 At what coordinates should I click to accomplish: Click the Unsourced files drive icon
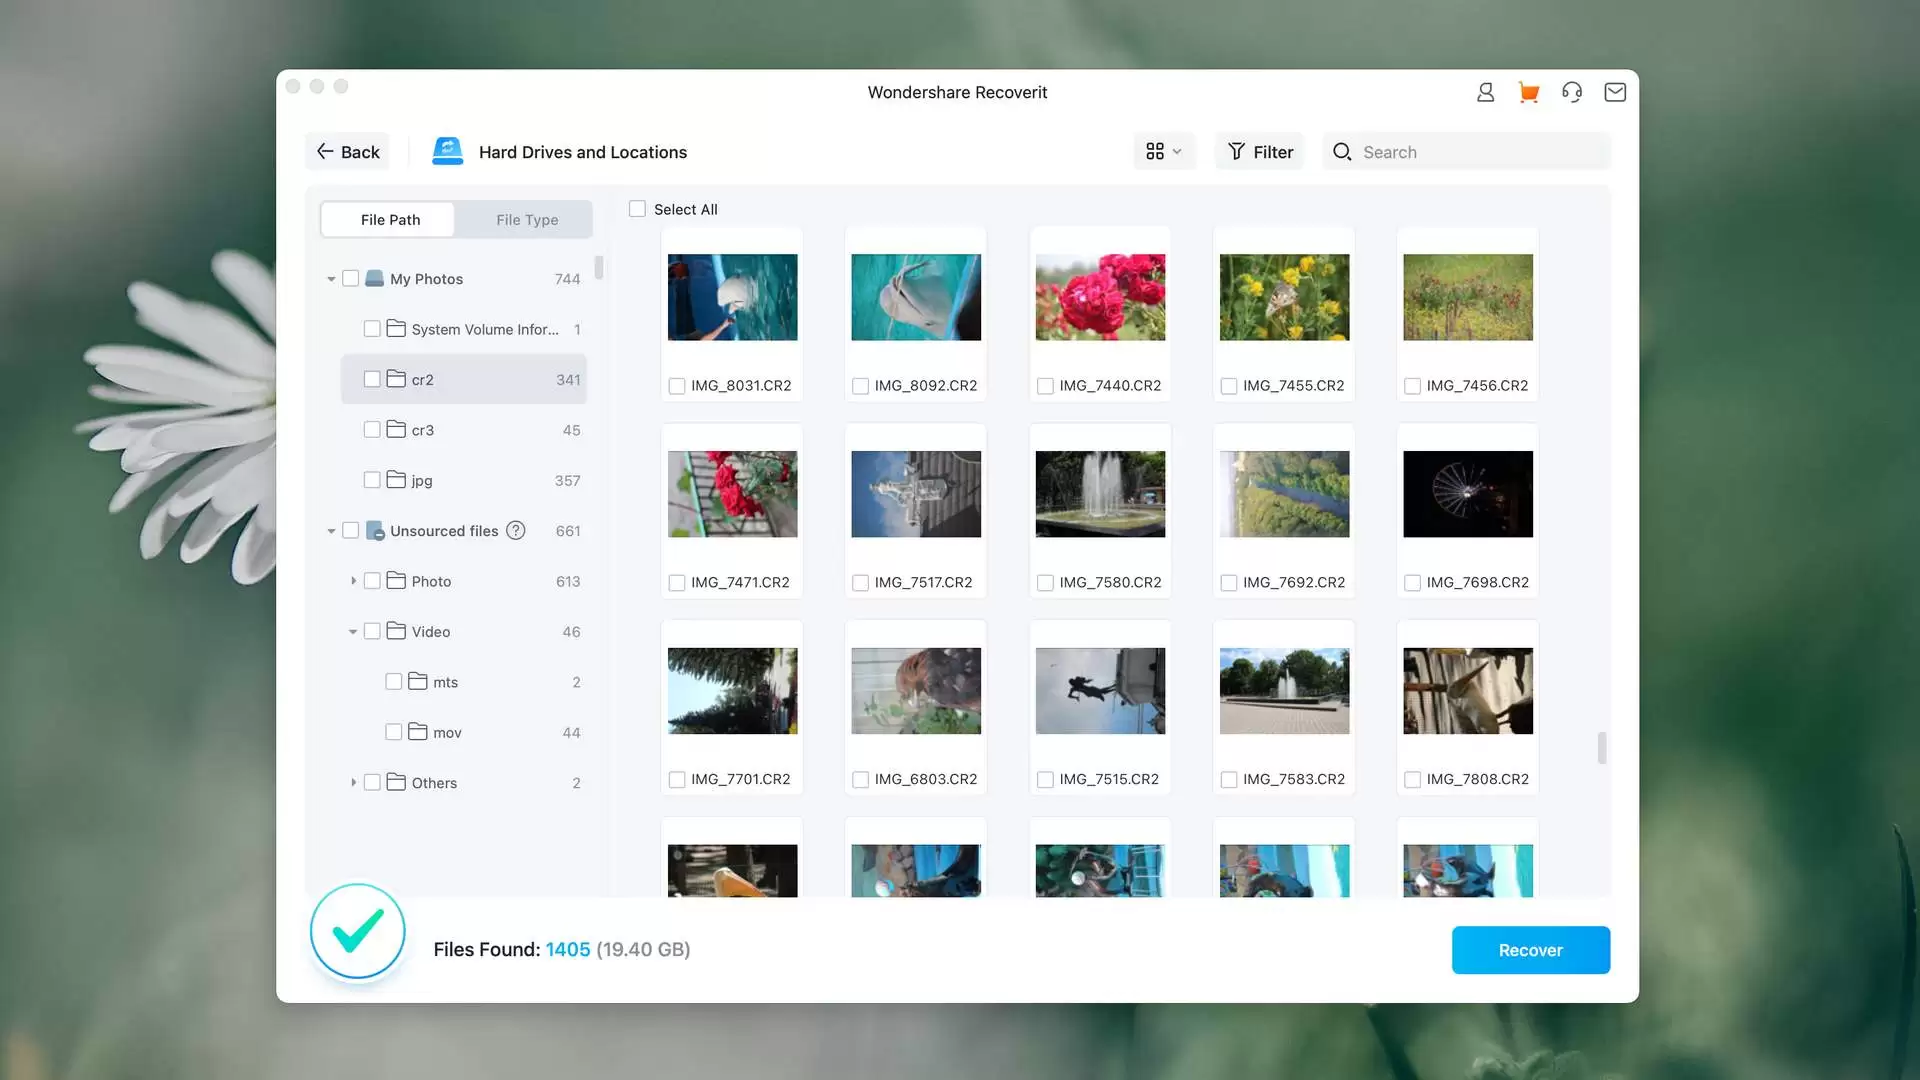click(x=374, y=531)
